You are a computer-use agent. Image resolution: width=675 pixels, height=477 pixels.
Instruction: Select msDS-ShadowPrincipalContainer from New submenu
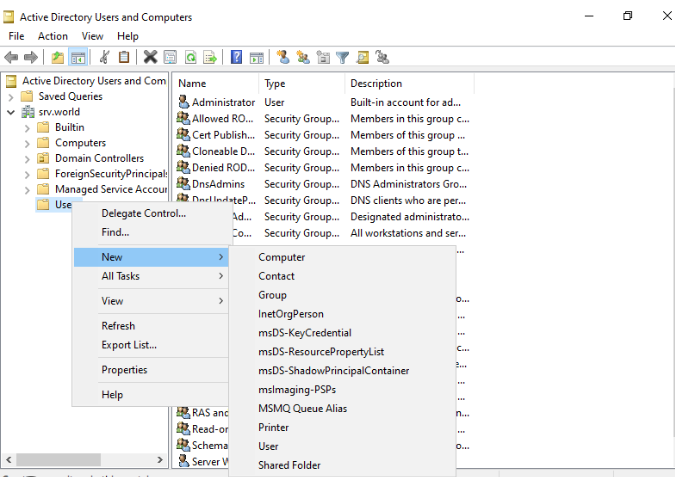342,371
